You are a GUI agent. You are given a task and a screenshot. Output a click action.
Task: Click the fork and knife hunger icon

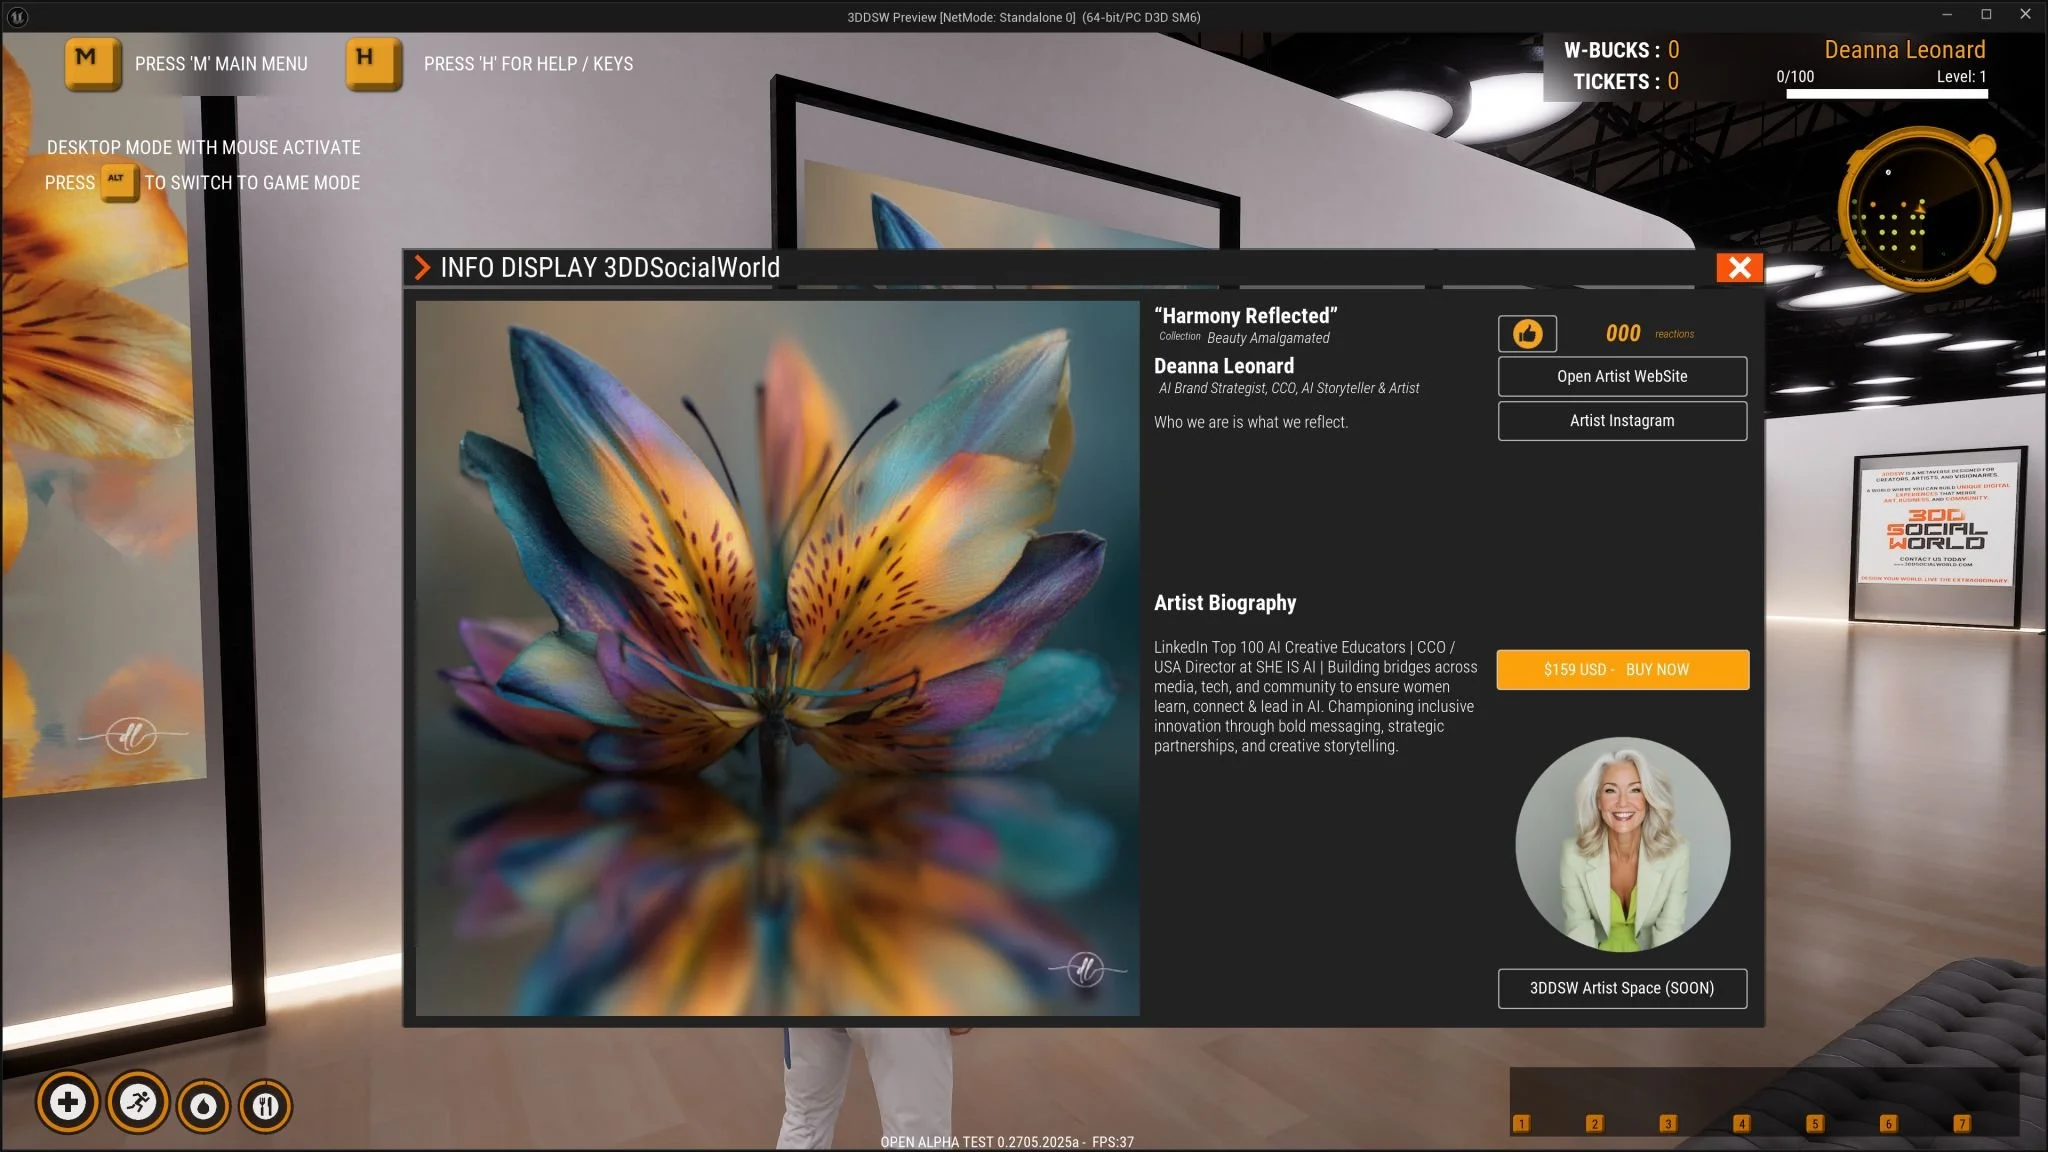265,1106
